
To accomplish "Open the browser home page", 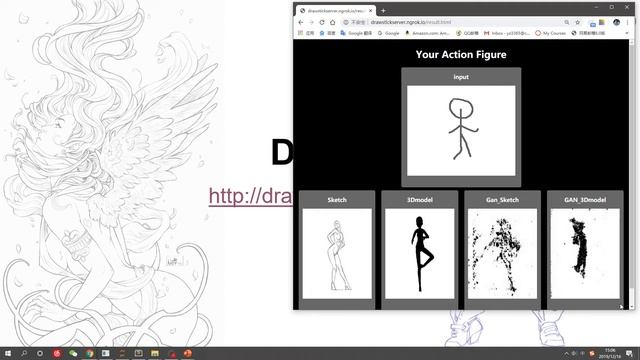I will (333, 22).
